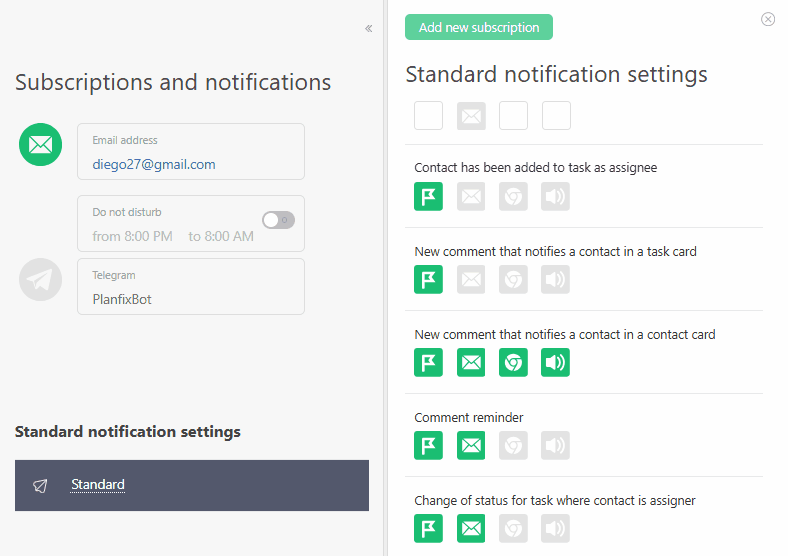This screenshot has width=788, height=556.
Task: Disable browser notification for contact card comment
Action: (x=513, y=362)
